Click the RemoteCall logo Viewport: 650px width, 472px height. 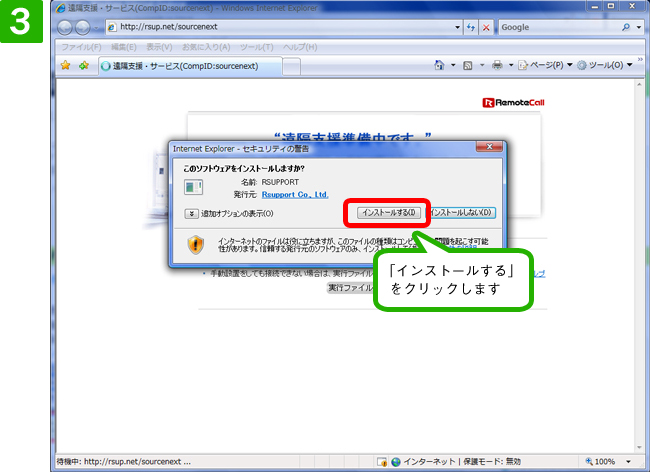[x=513, y=102]
